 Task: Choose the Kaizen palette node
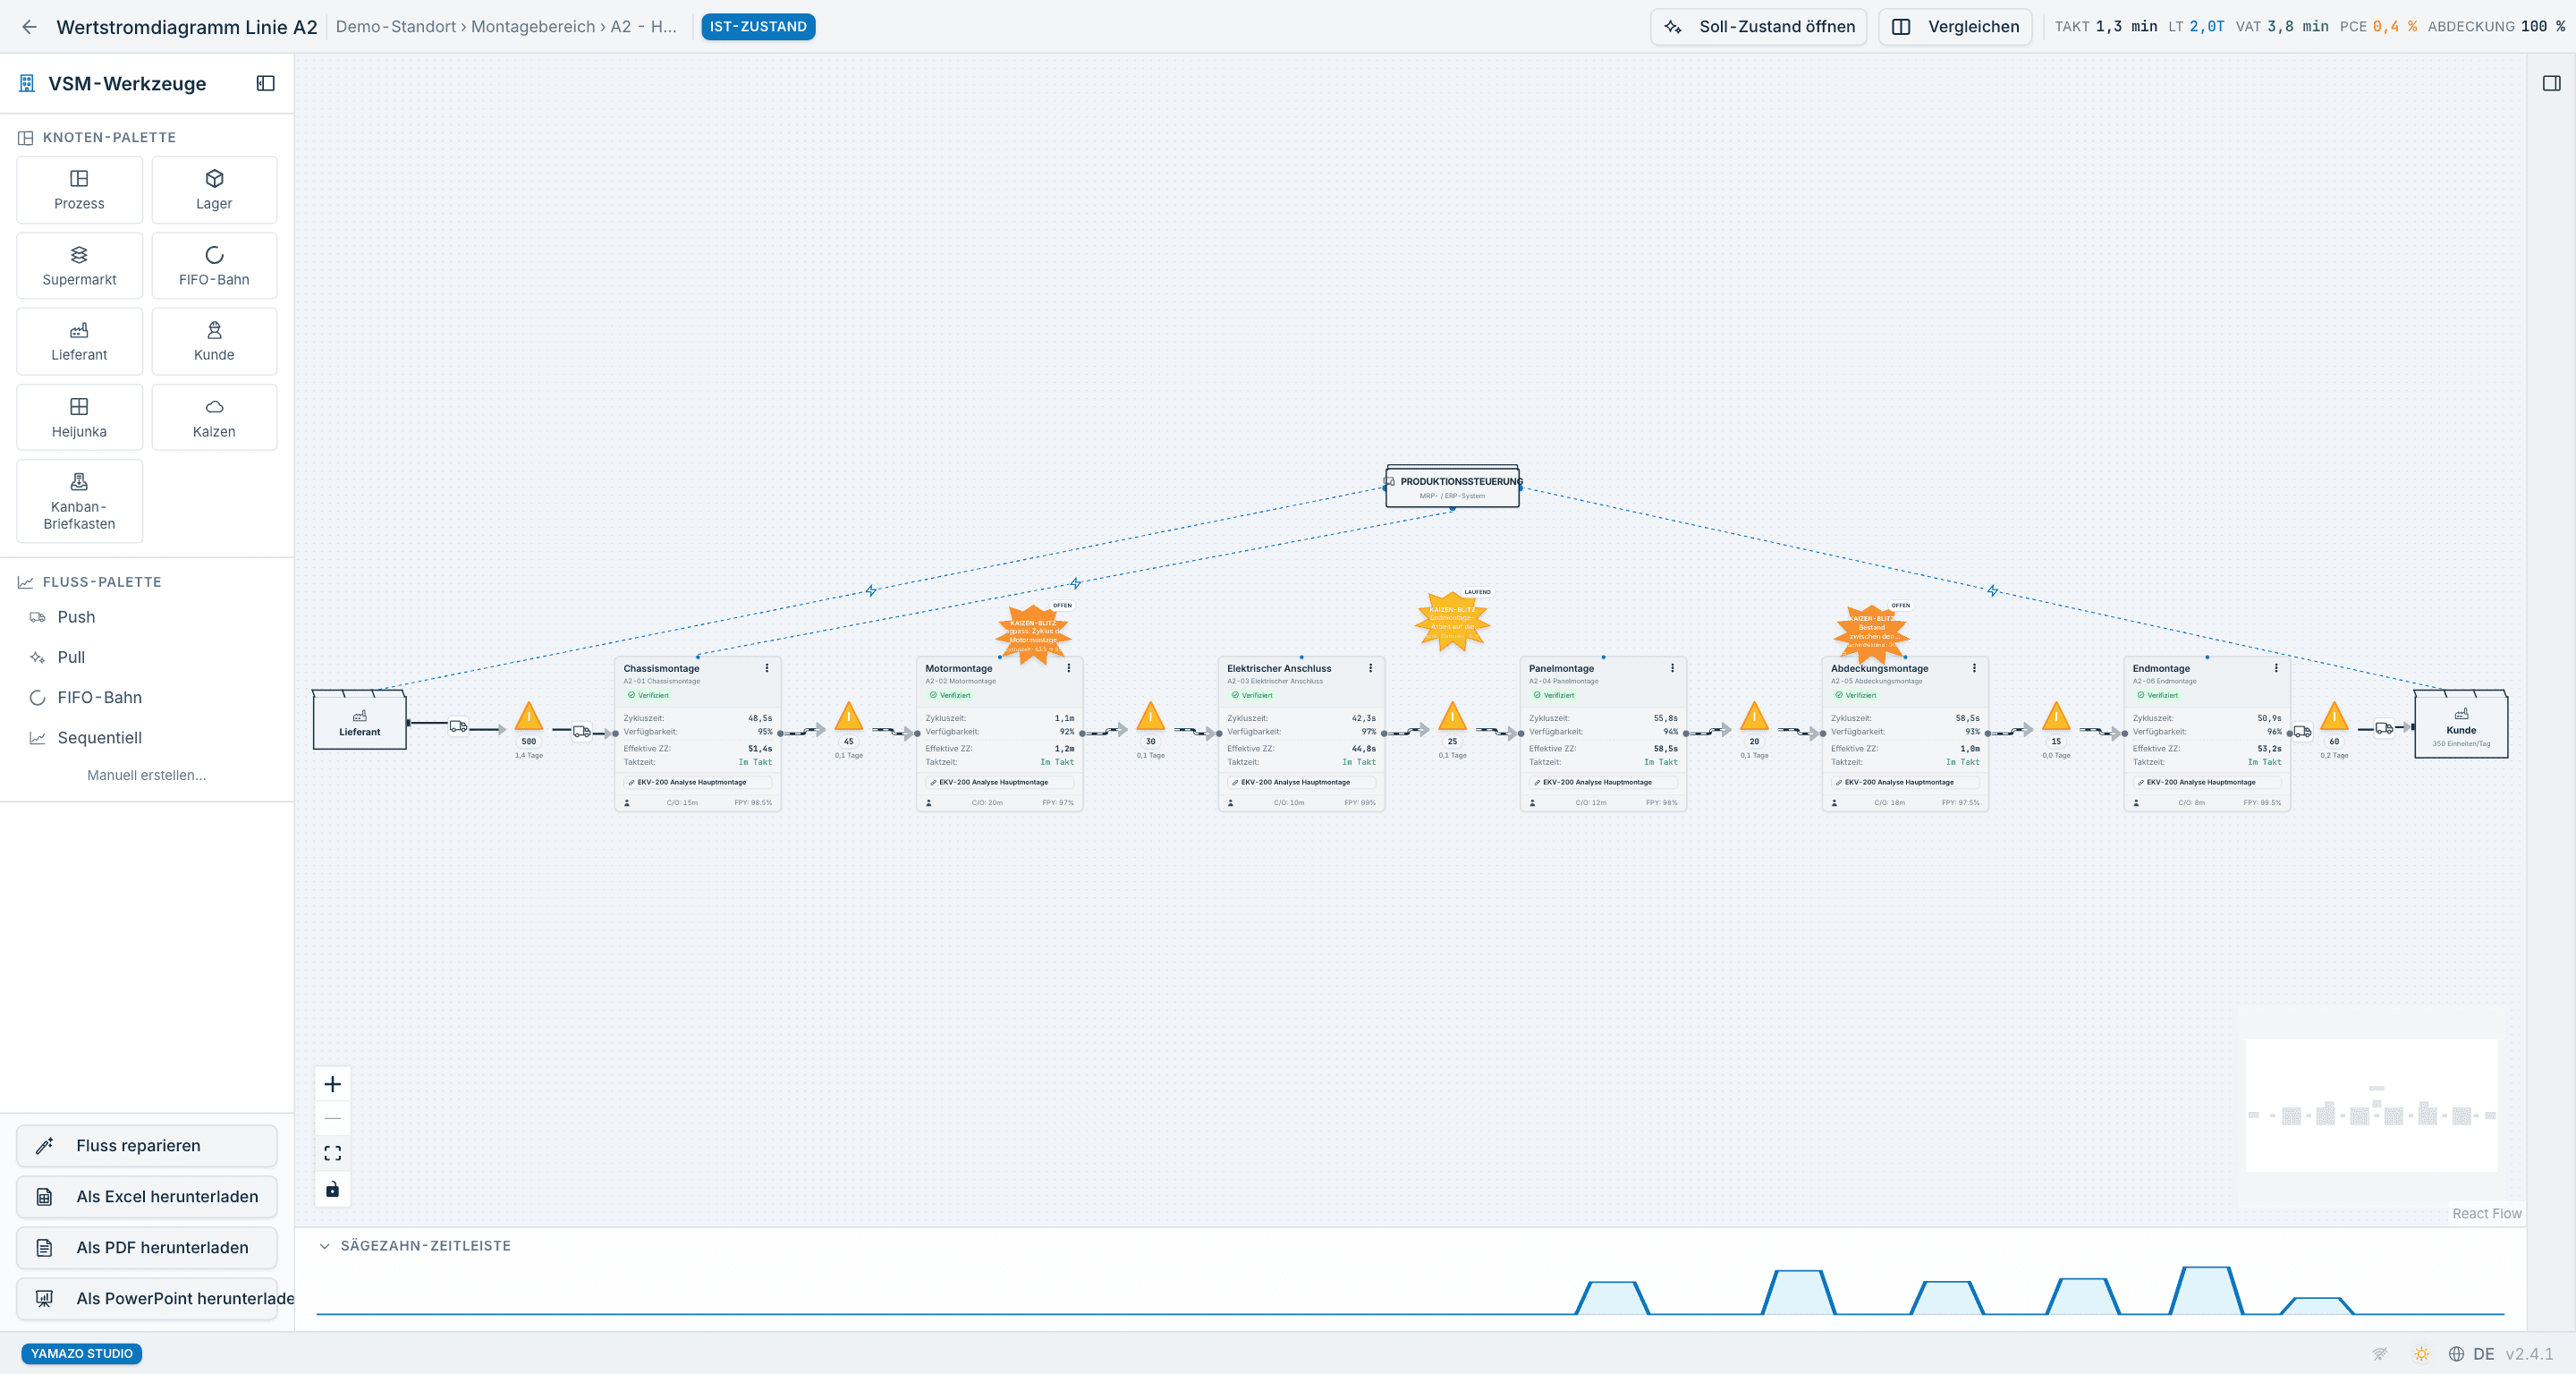pos(214,418)
